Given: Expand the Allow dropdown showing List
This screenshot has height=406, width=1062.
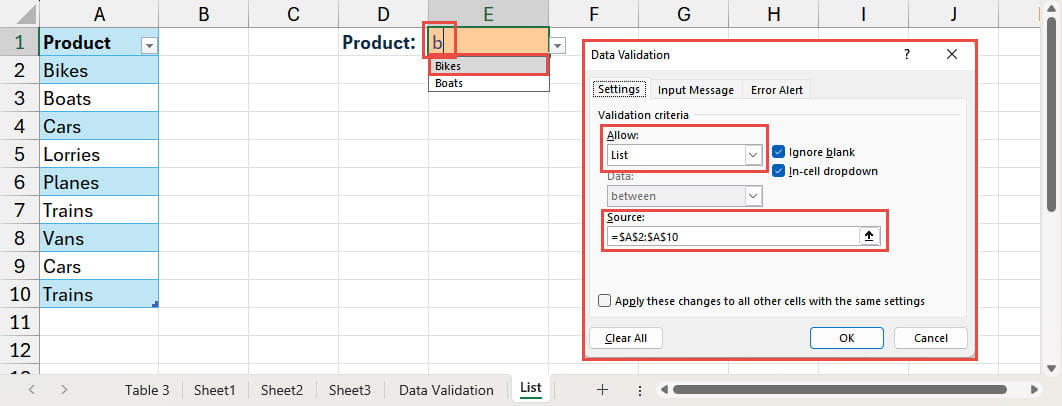Looking at the screenshot, I should click(x=751, y=156).
